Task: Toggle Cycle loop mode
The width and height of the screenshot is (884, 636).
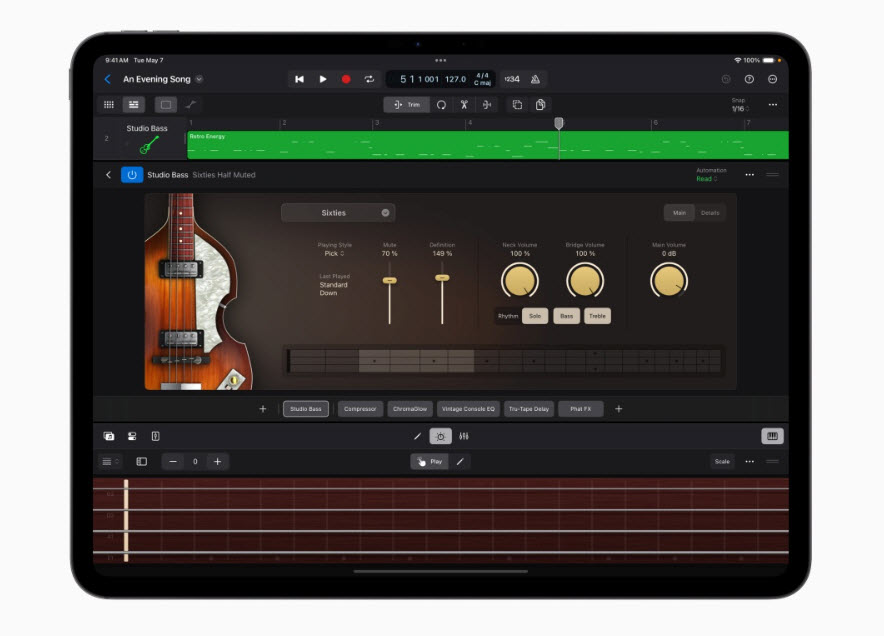Action: pos(369,80)
